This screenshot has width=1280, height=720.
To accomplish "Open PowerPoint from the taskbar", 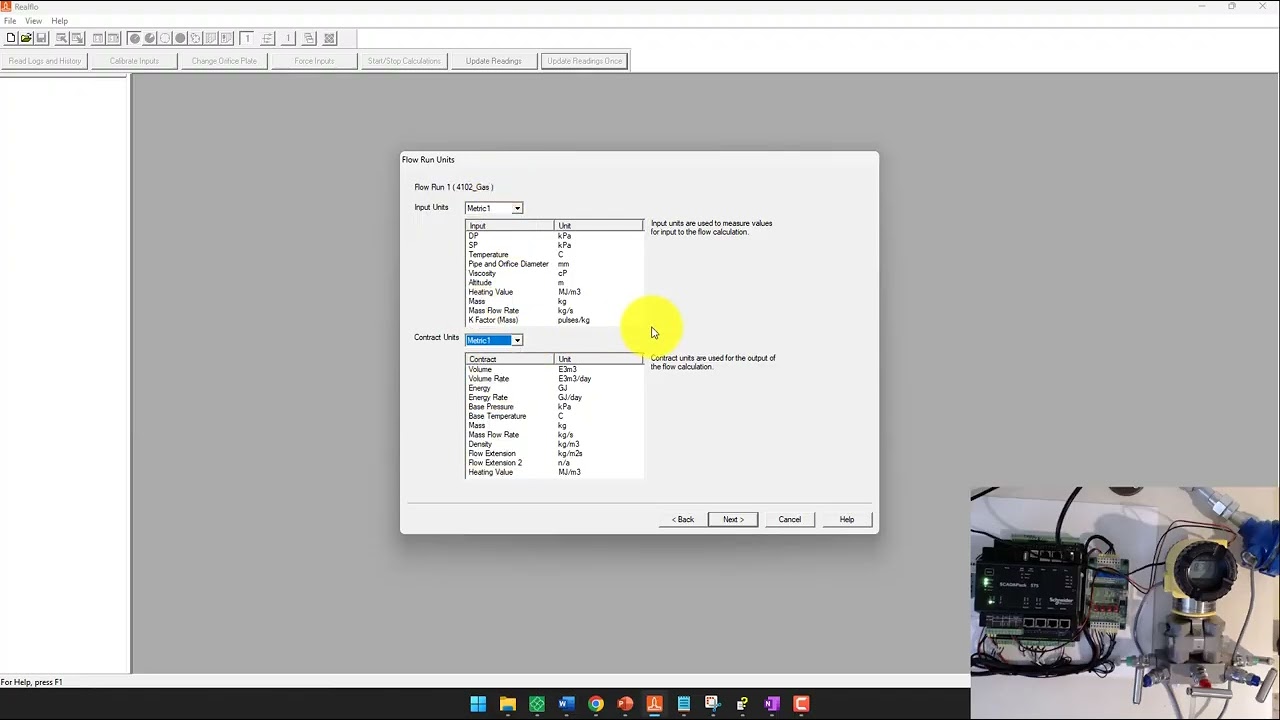I will pyautogui.click(x=625, y=704).
